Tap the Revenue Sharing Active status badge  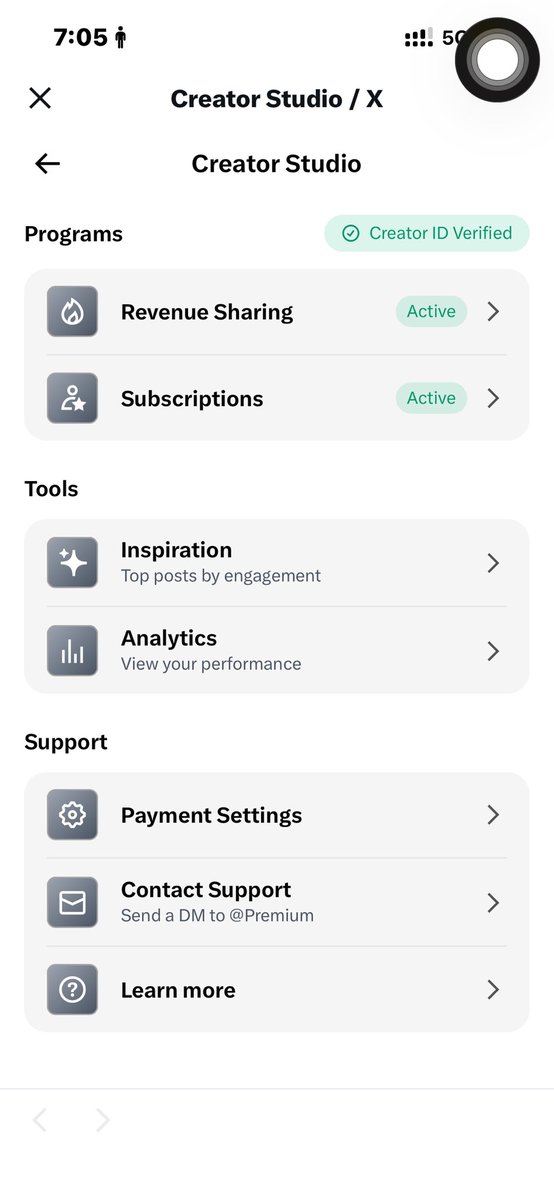431,311
